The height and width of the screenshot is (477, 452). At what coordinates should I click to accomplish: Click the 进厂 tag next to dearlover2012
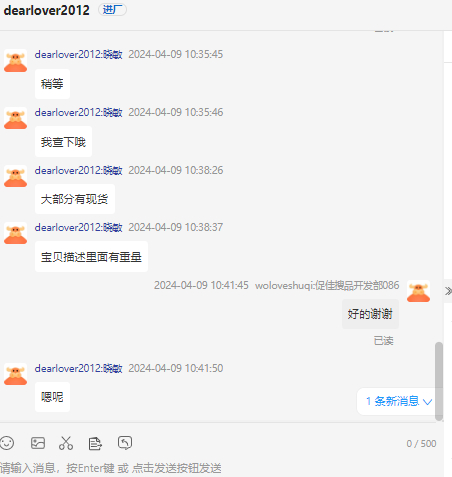click(x=112, y=10)
